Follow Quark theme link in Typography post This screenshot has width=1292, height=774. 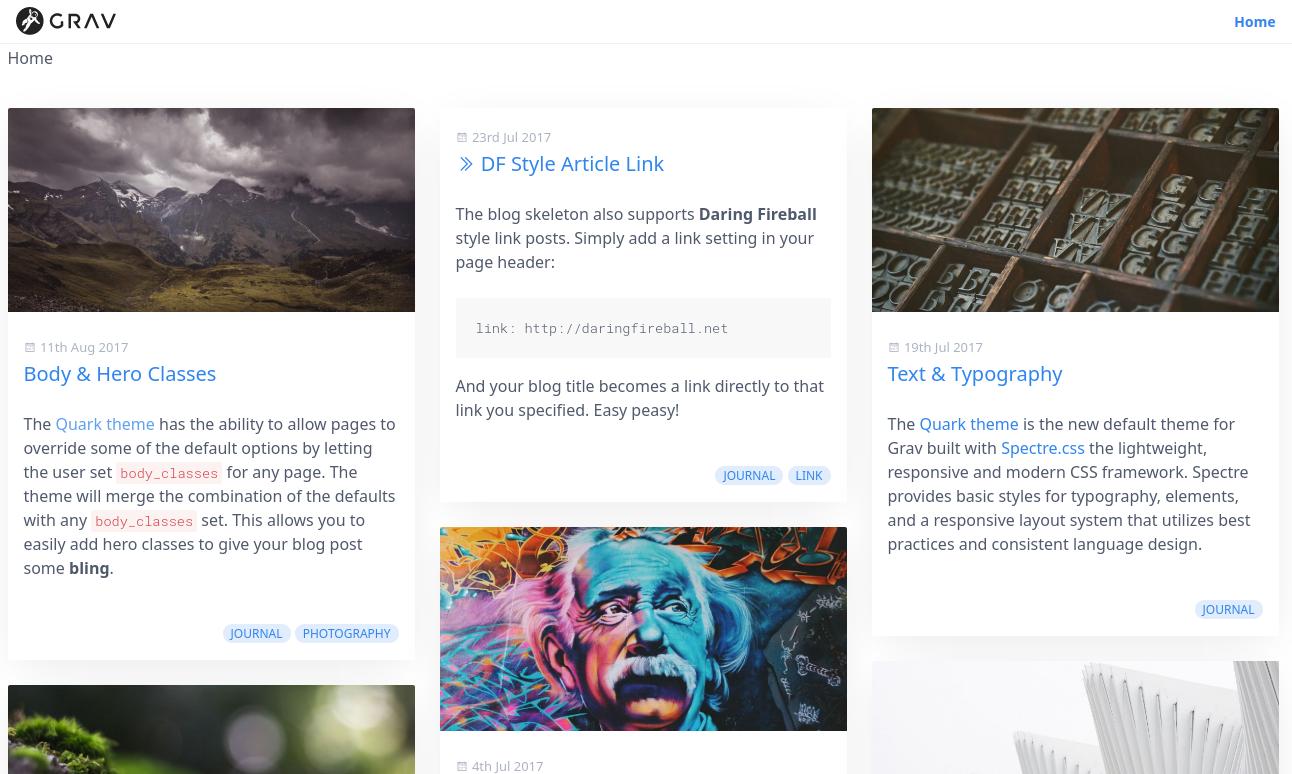point(969,424)
